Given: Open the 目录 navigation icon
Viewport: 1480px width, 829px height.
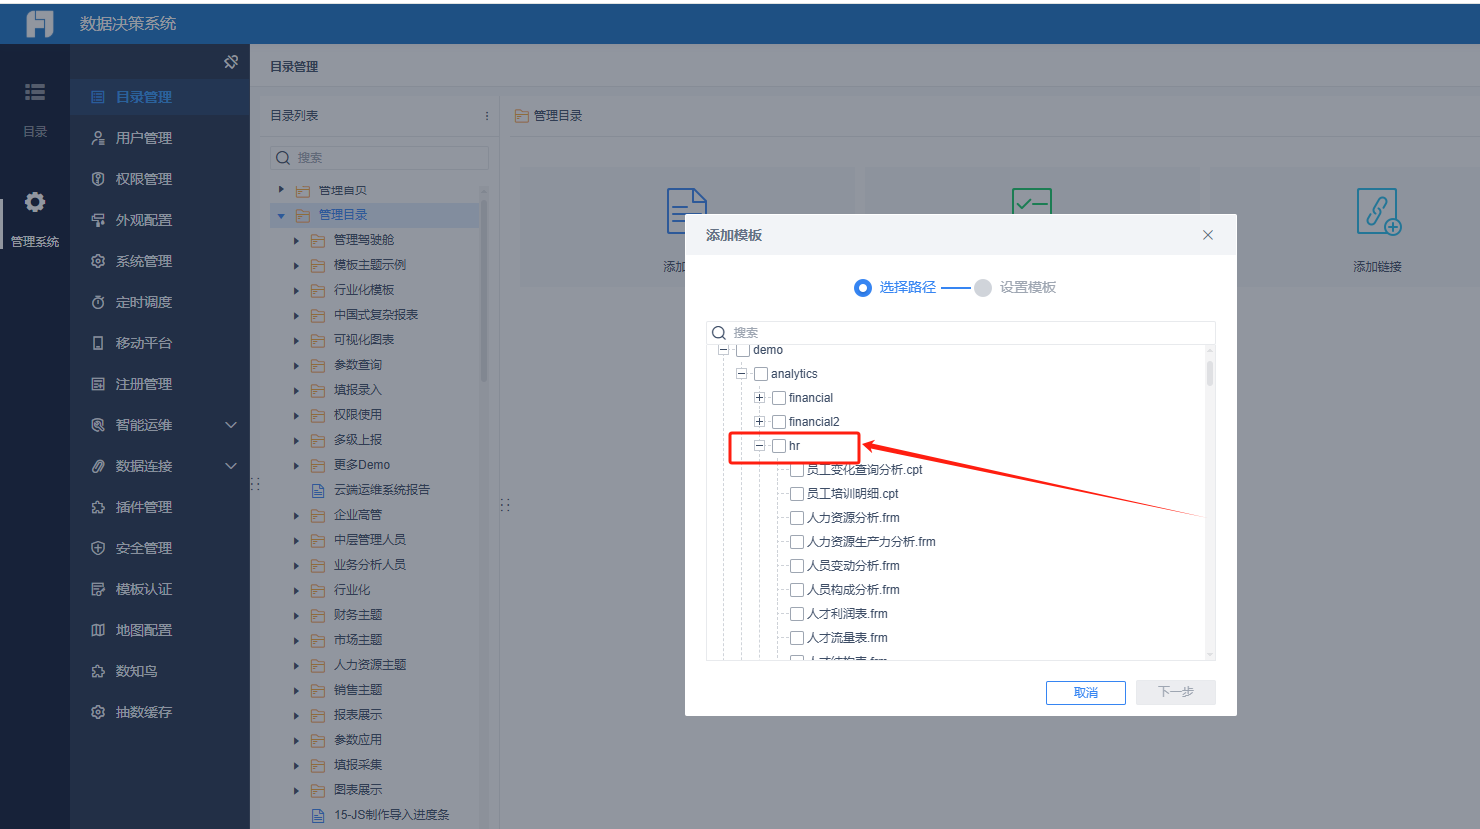Looking at the screenshot, I should pyautogui.click(x=35, y=92).
